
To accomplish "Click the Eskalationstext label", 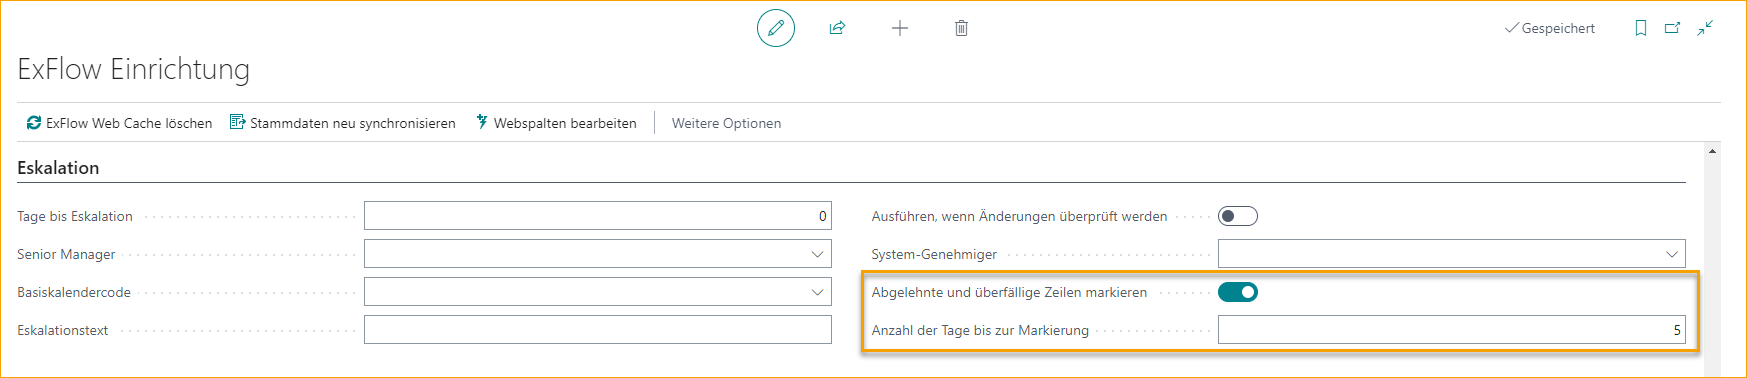I will [63, 330].
